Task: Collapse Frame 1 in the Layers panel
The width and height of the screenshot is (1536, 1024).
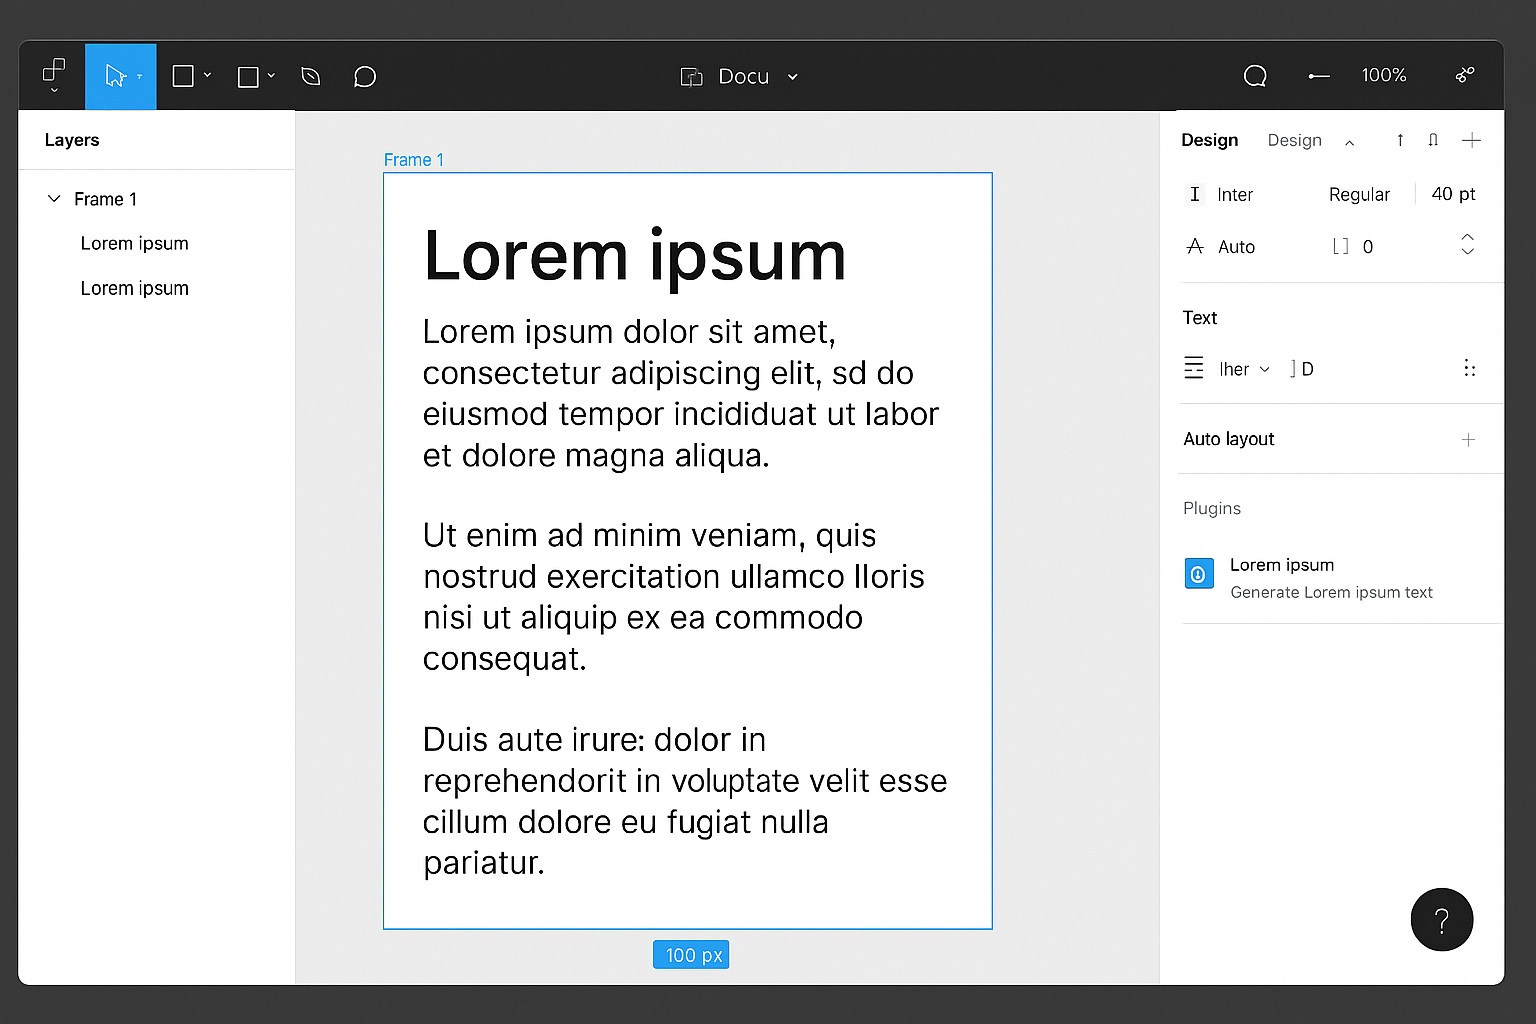Action: point(54,198)
